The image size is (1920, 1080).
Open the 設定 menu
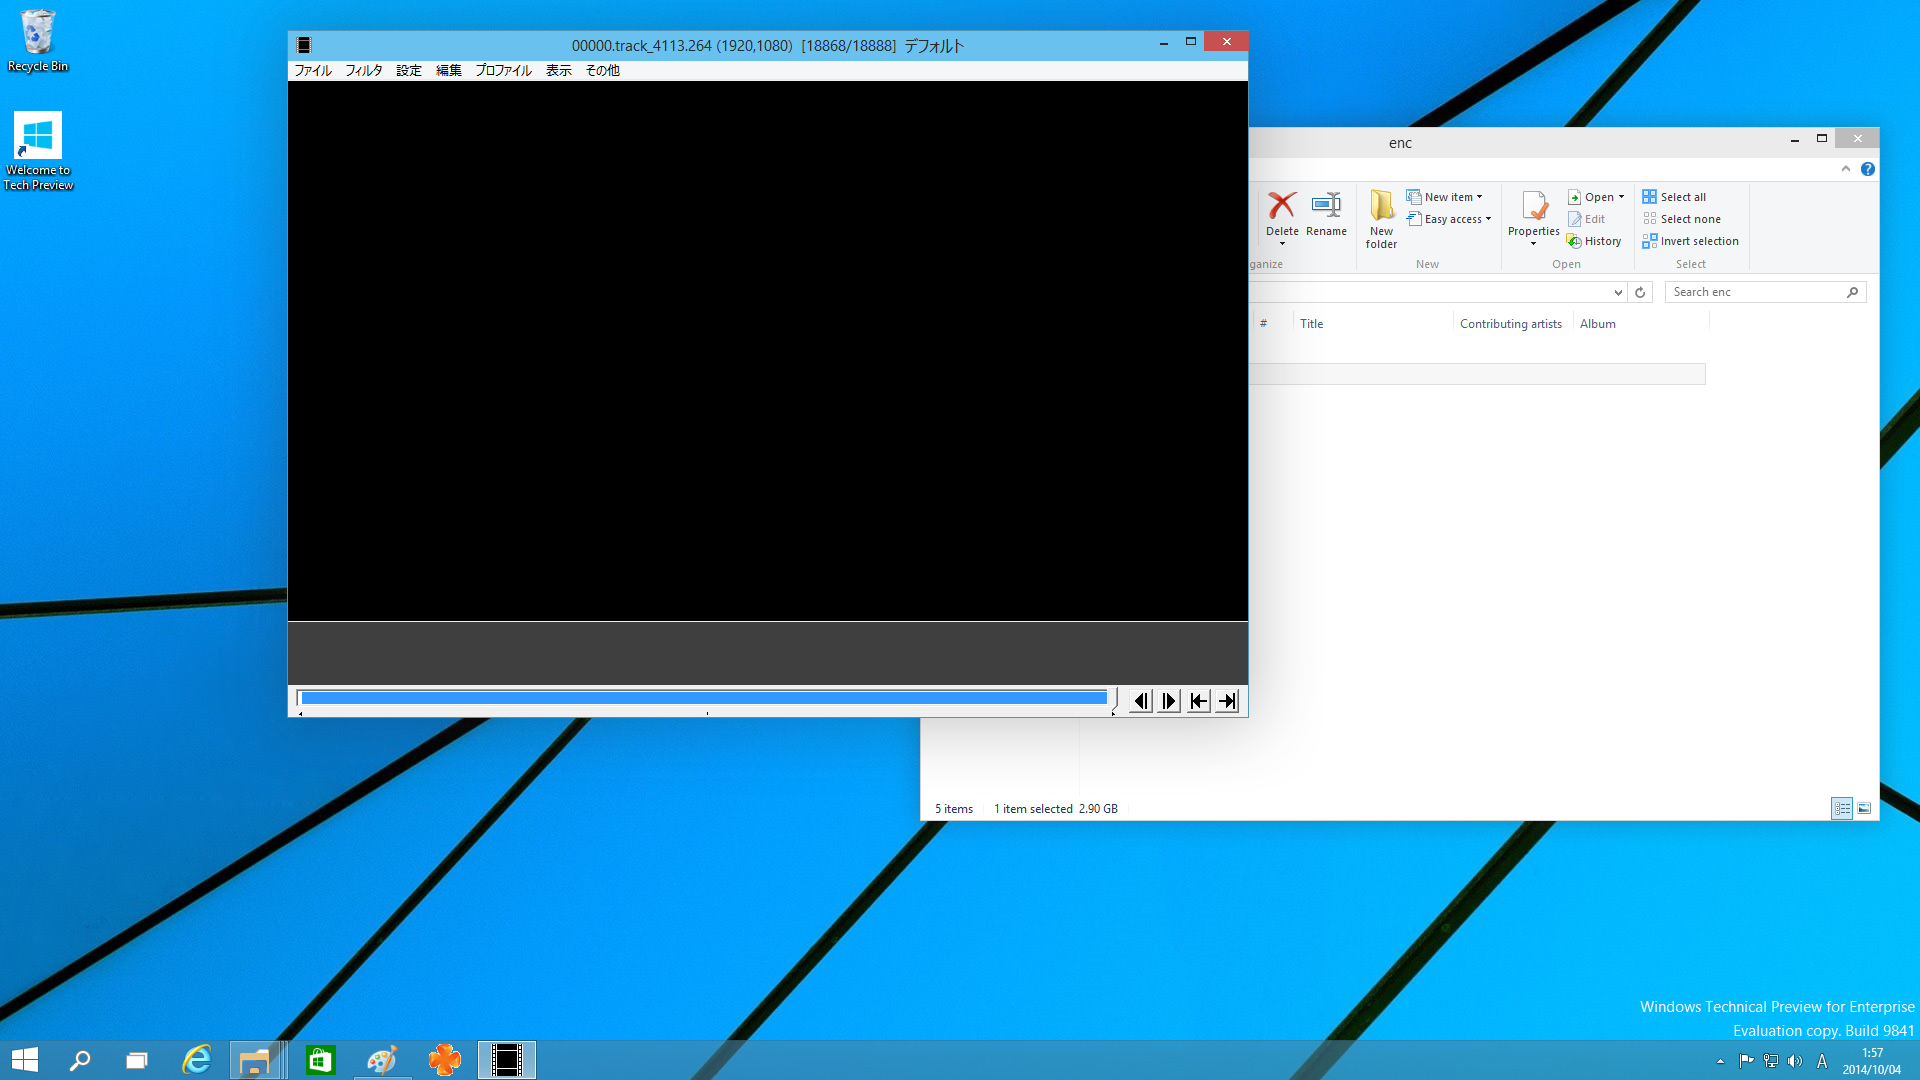[409, 70]
